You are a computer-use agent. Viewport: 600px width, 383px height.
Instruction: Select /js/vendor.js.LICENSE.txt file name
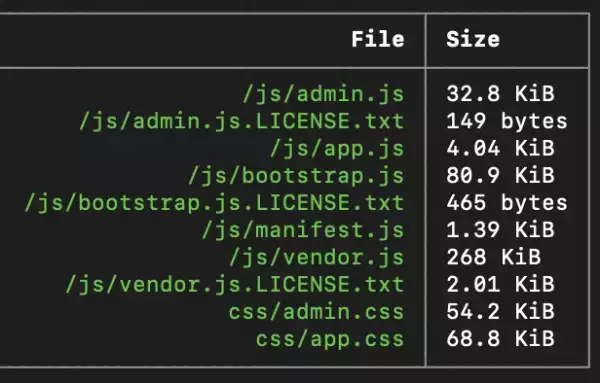[235, 285]
